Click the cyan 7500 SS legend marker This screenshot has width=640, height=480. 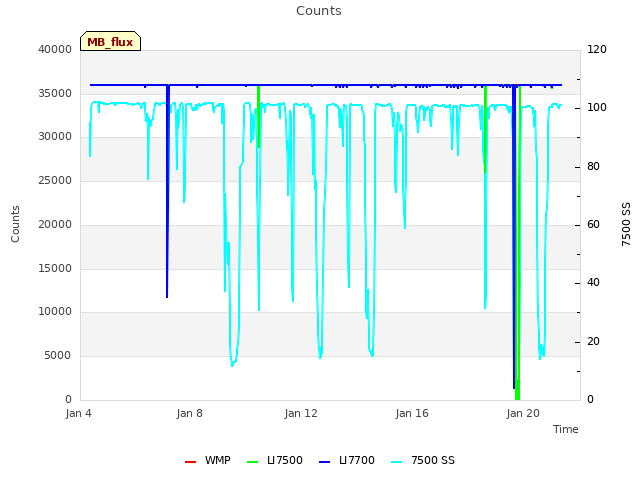(397, 462)
